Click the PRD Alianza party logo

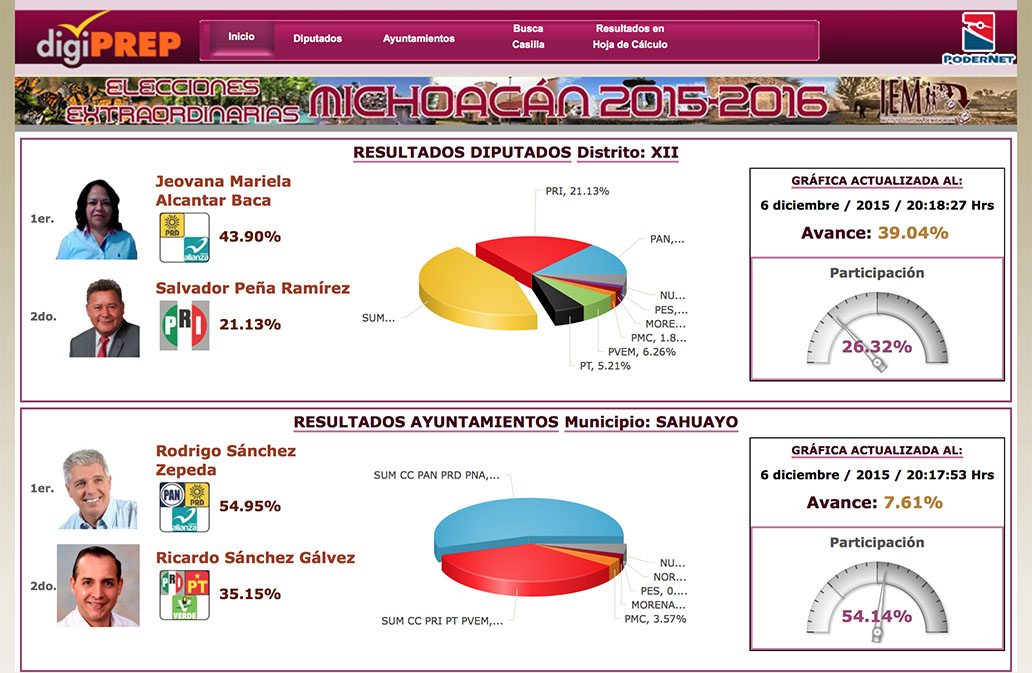point(184,237)
